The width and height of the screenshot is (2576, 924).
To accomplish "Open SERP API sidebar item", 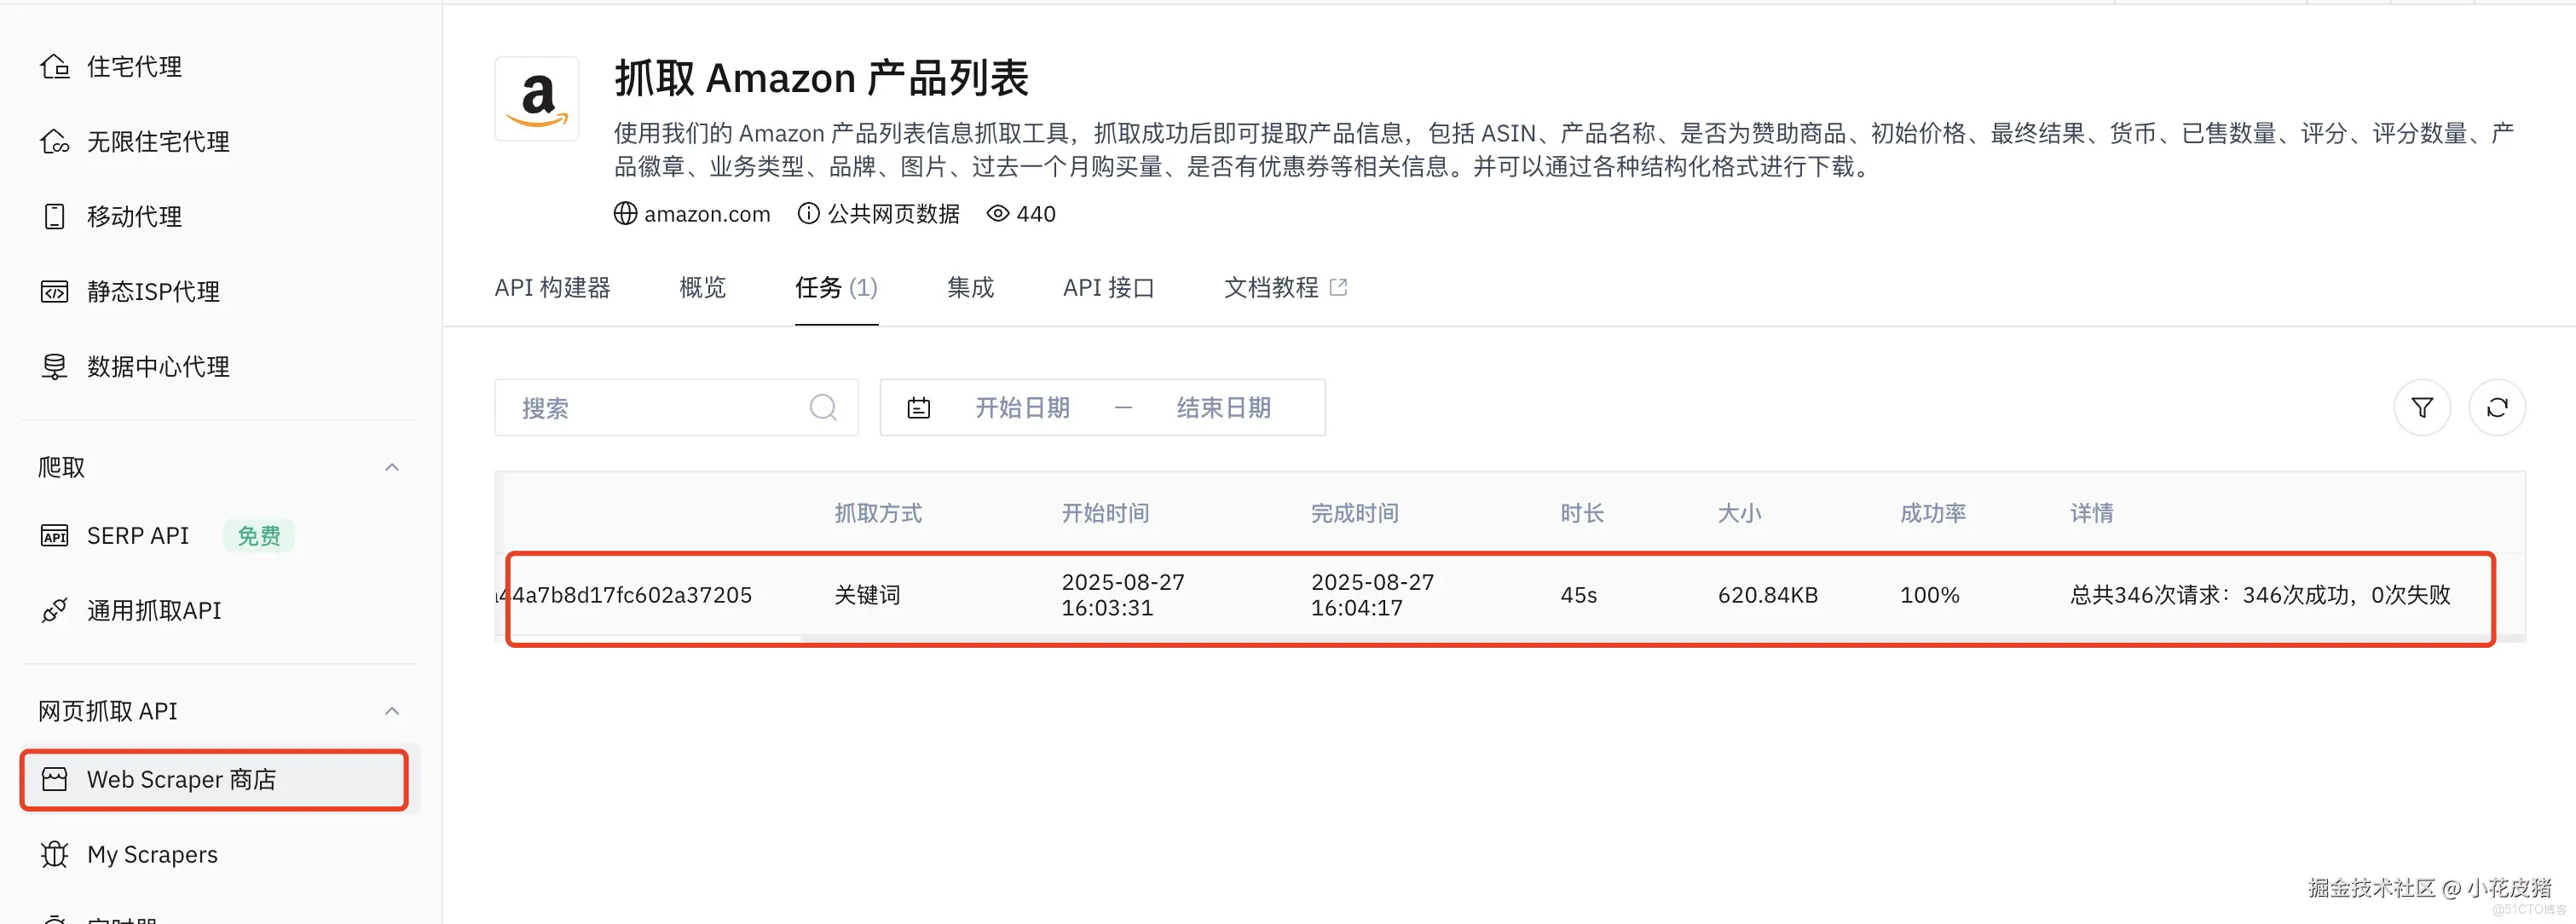I will coord(138,536).
